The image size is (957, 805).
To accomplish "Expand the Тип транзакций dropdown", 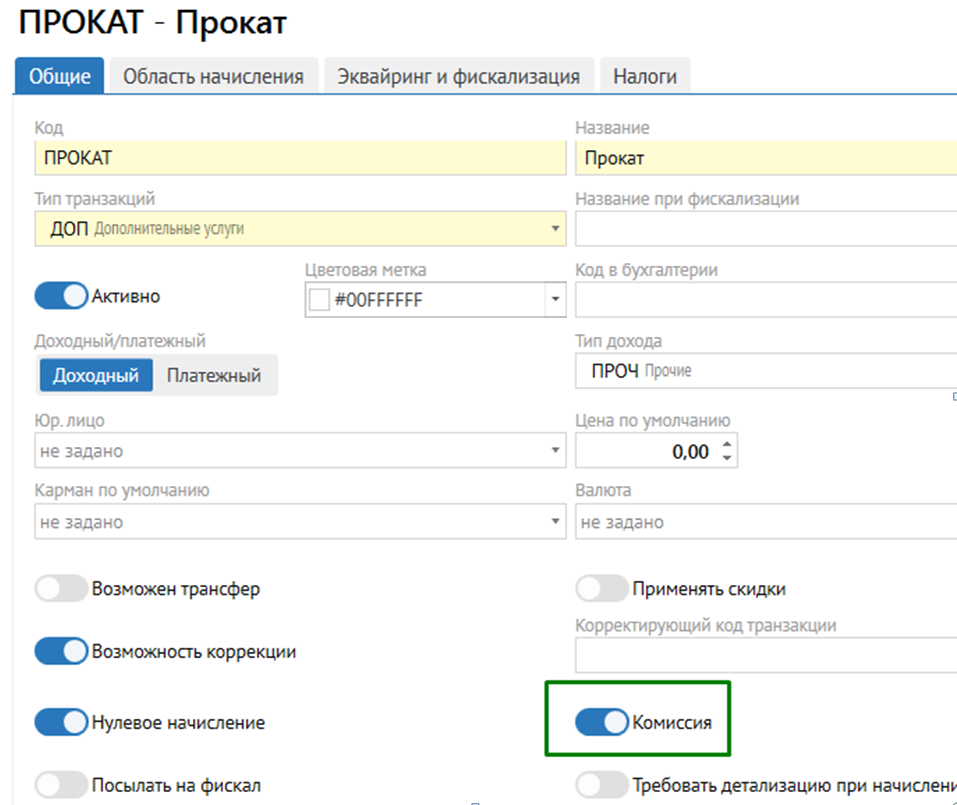I will coord(555,229).
